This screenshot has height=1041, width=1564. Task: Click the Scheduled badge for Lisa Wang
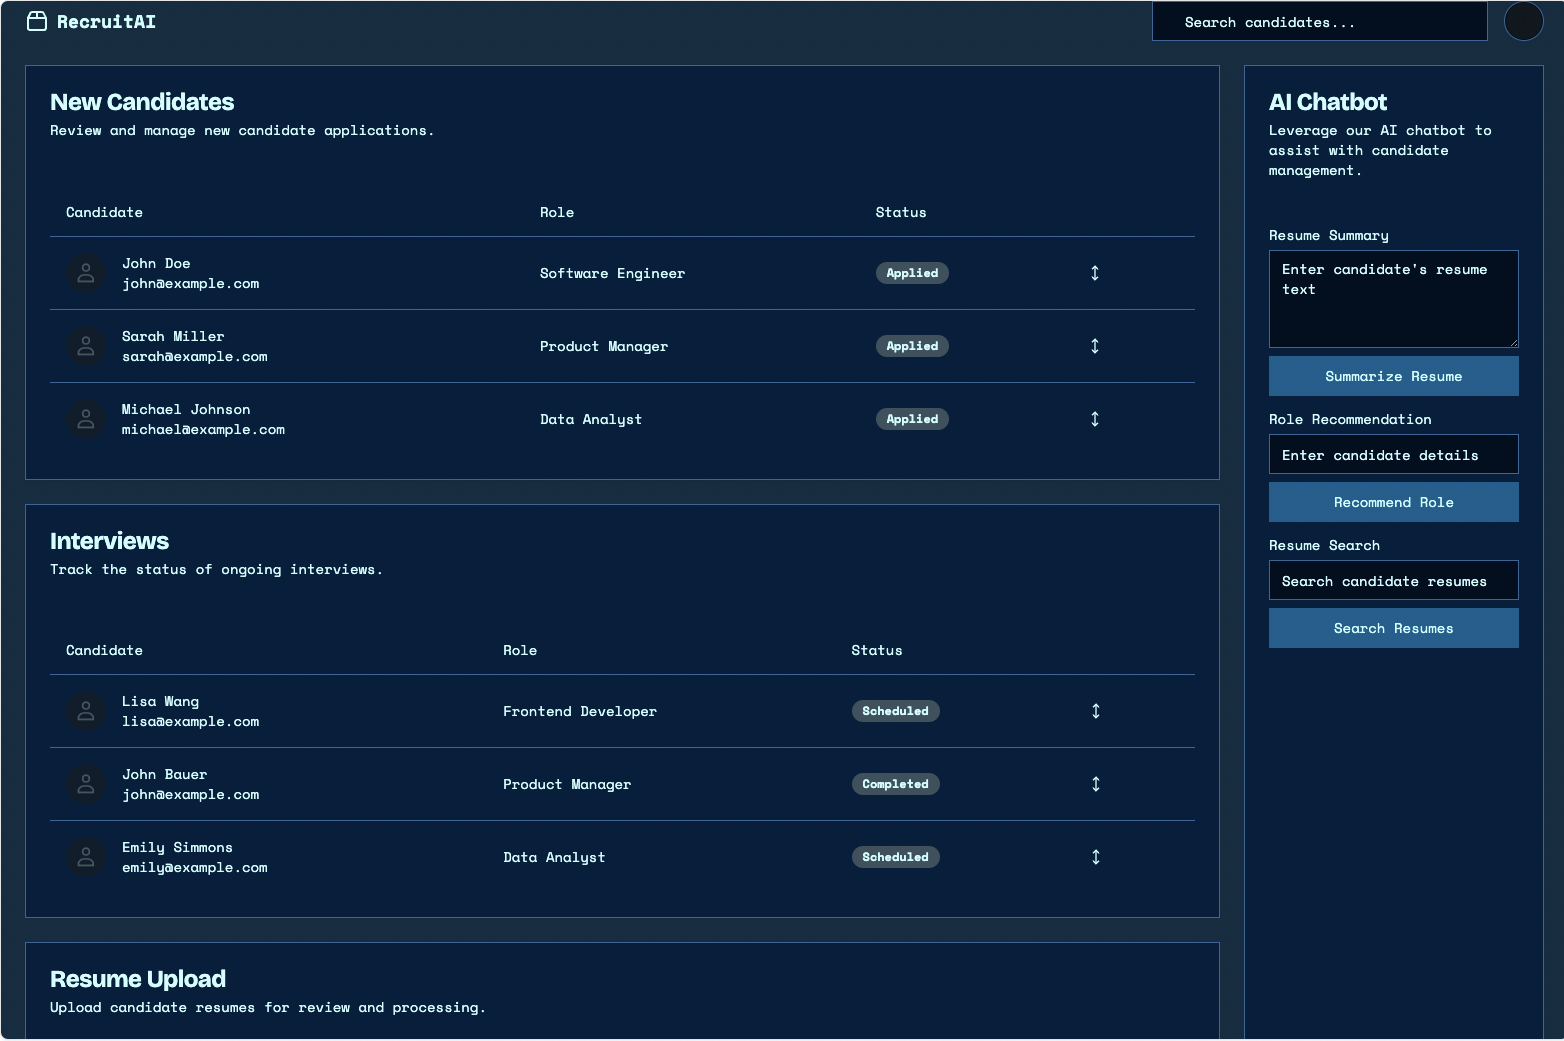(x=895, y=711)
